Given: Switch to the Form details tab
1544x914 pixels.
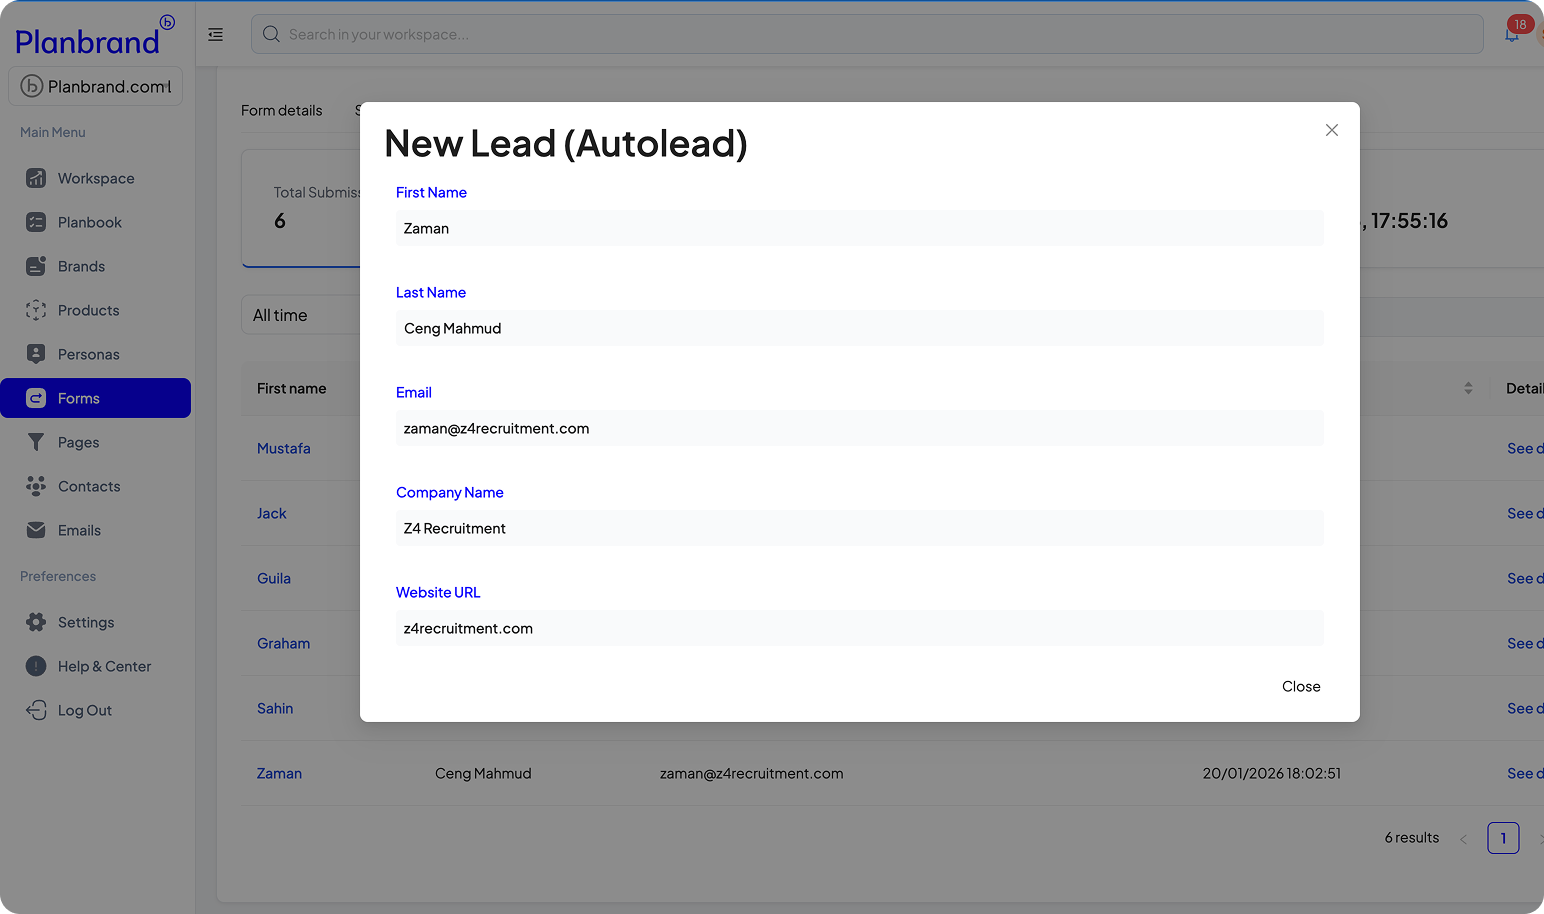Looking at the screenshot, I should tap(282, 110).
